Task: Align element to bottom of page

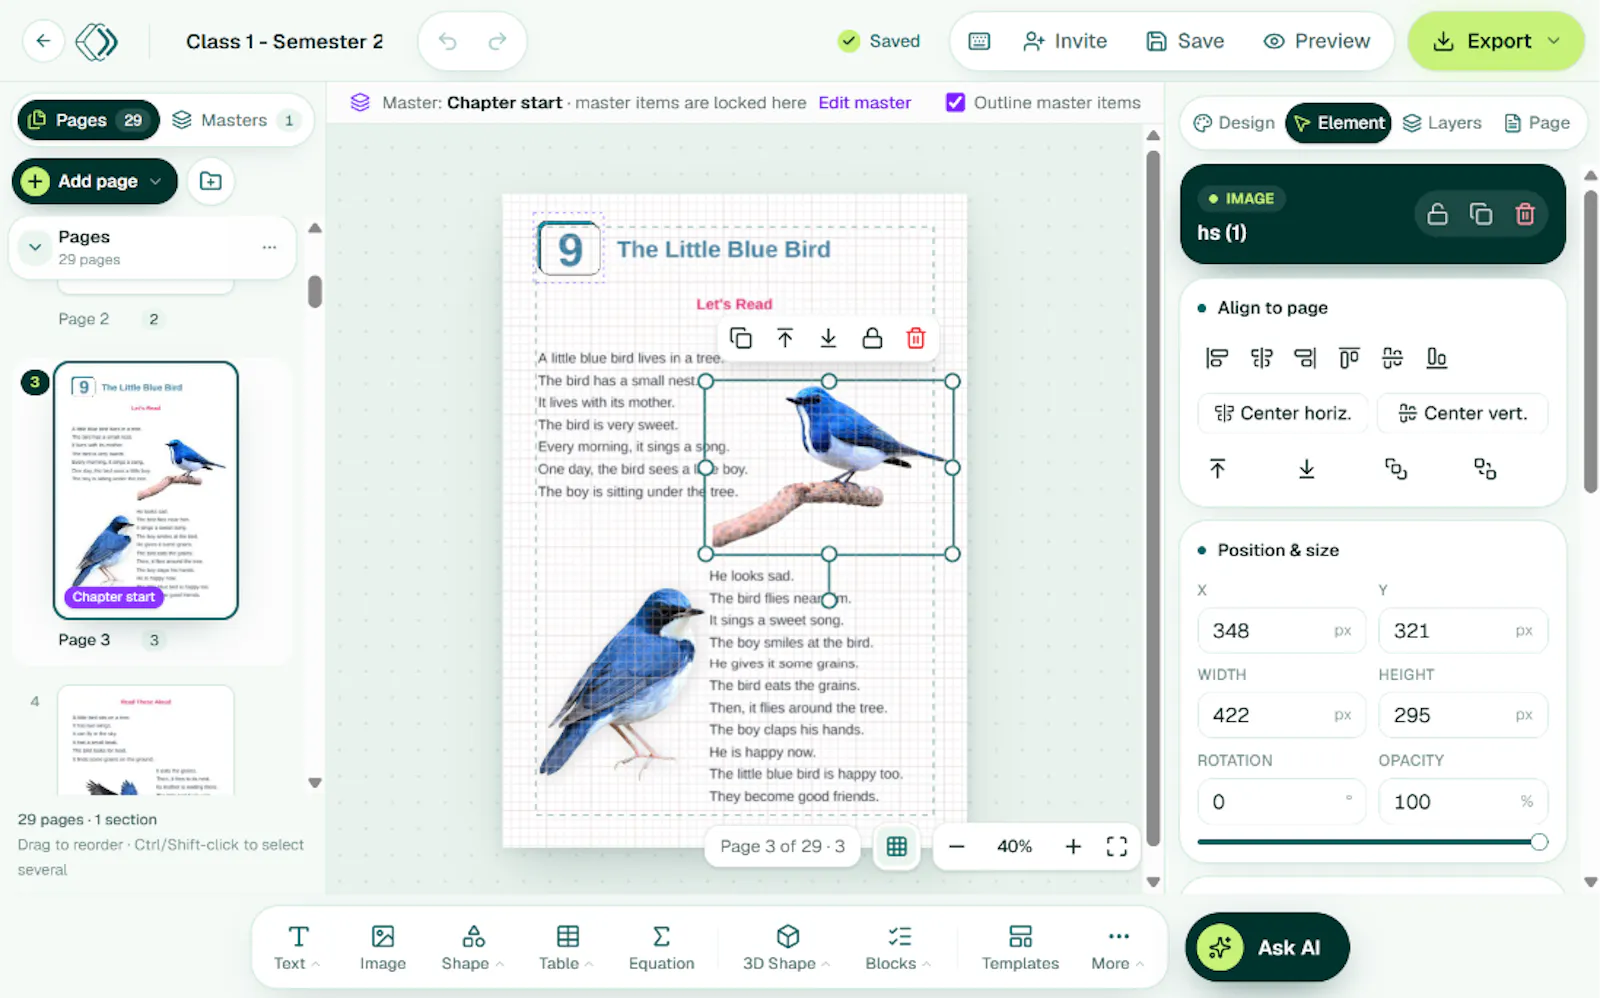Action: point(1437,358)
